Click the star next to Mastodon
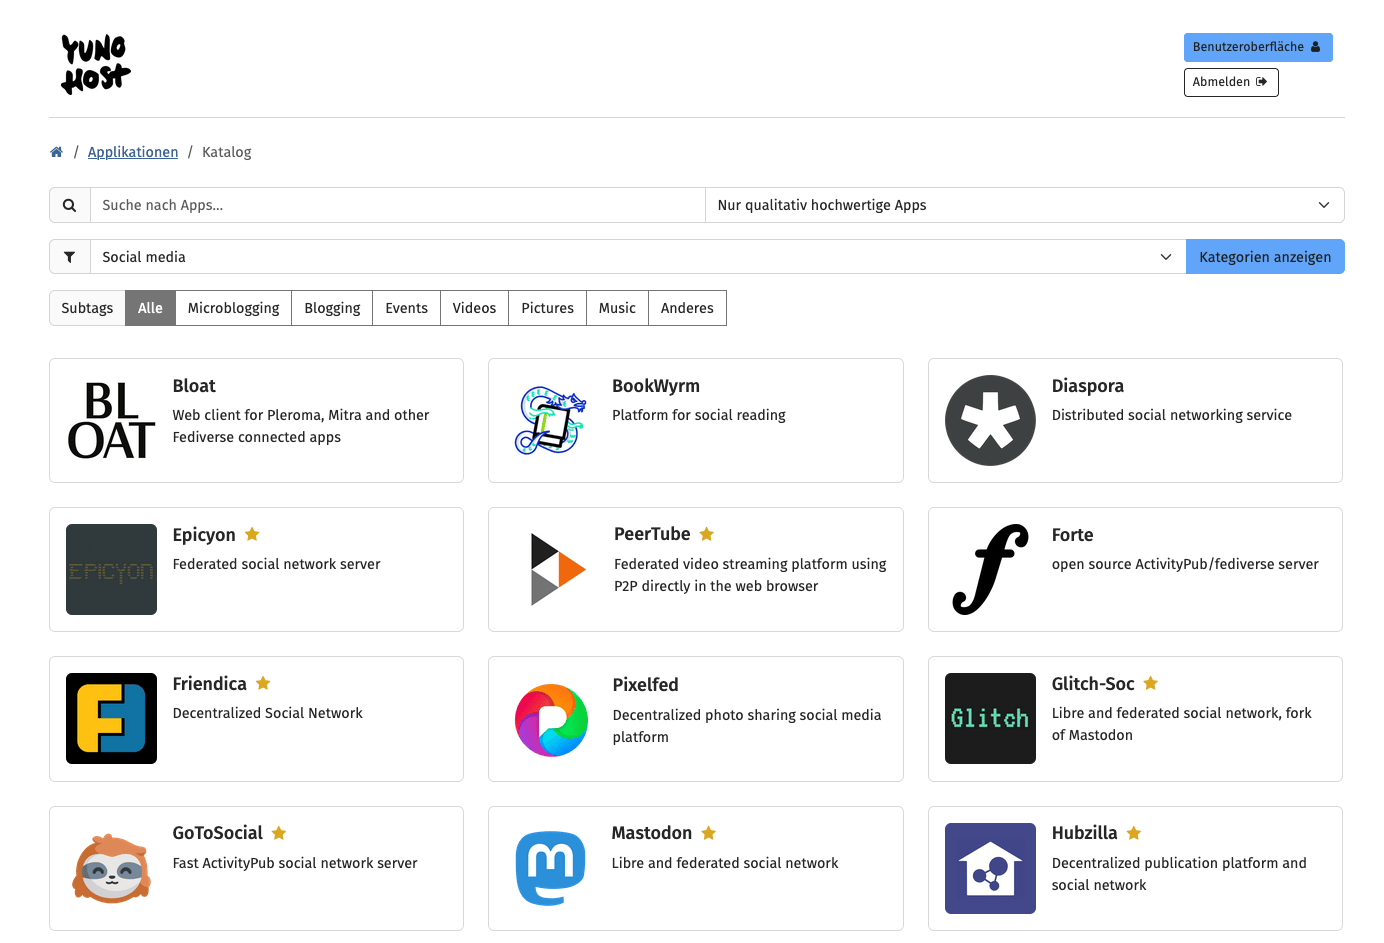This screenshot has width=1384, height=943. coord(709,832)
